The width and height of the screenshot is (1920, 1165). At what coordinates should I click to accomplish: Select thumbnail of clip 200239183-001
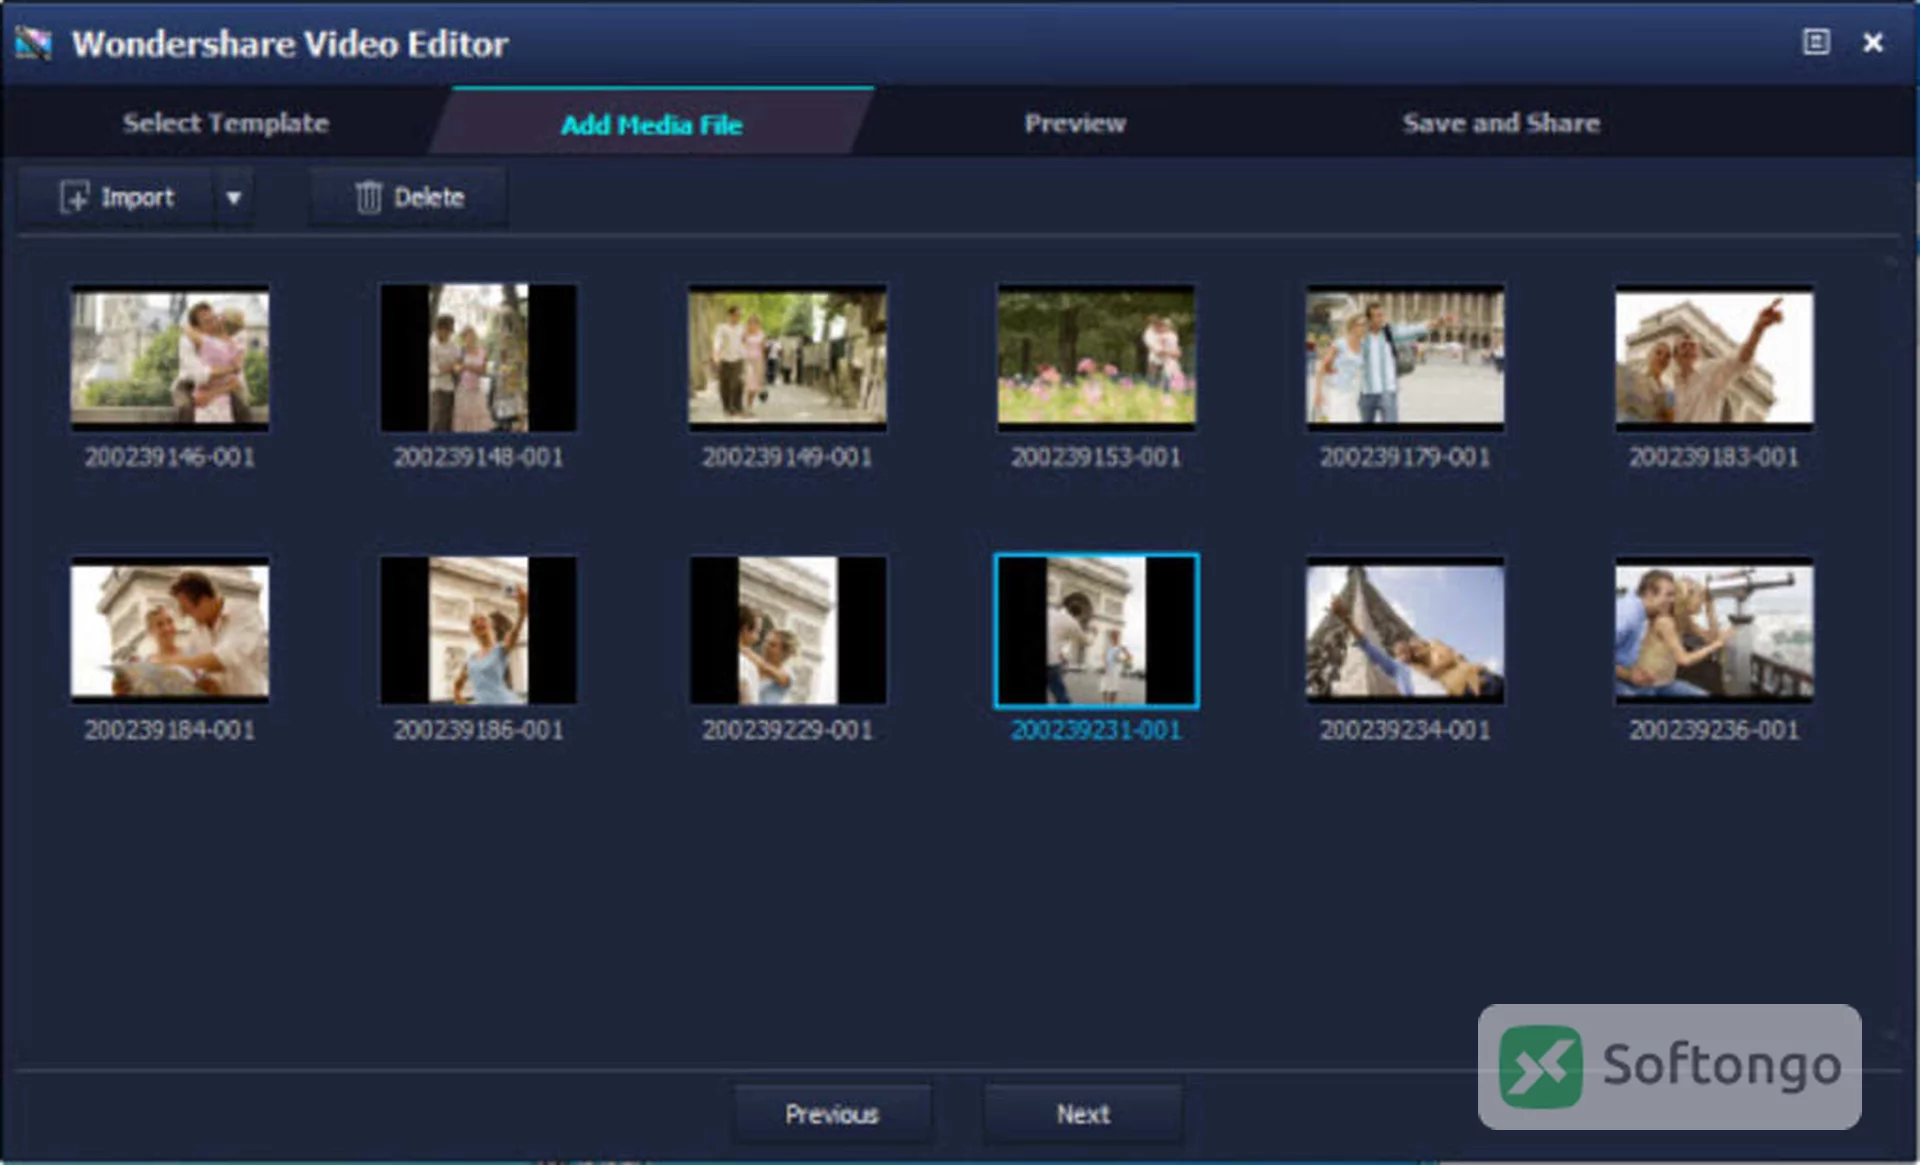coord(1714,357)
